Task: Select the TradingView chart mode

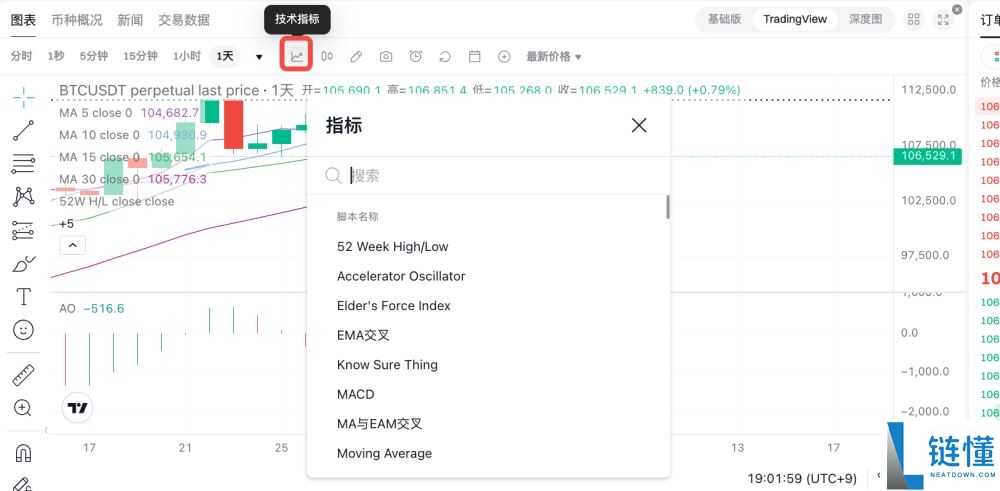Action: point(795,19)
